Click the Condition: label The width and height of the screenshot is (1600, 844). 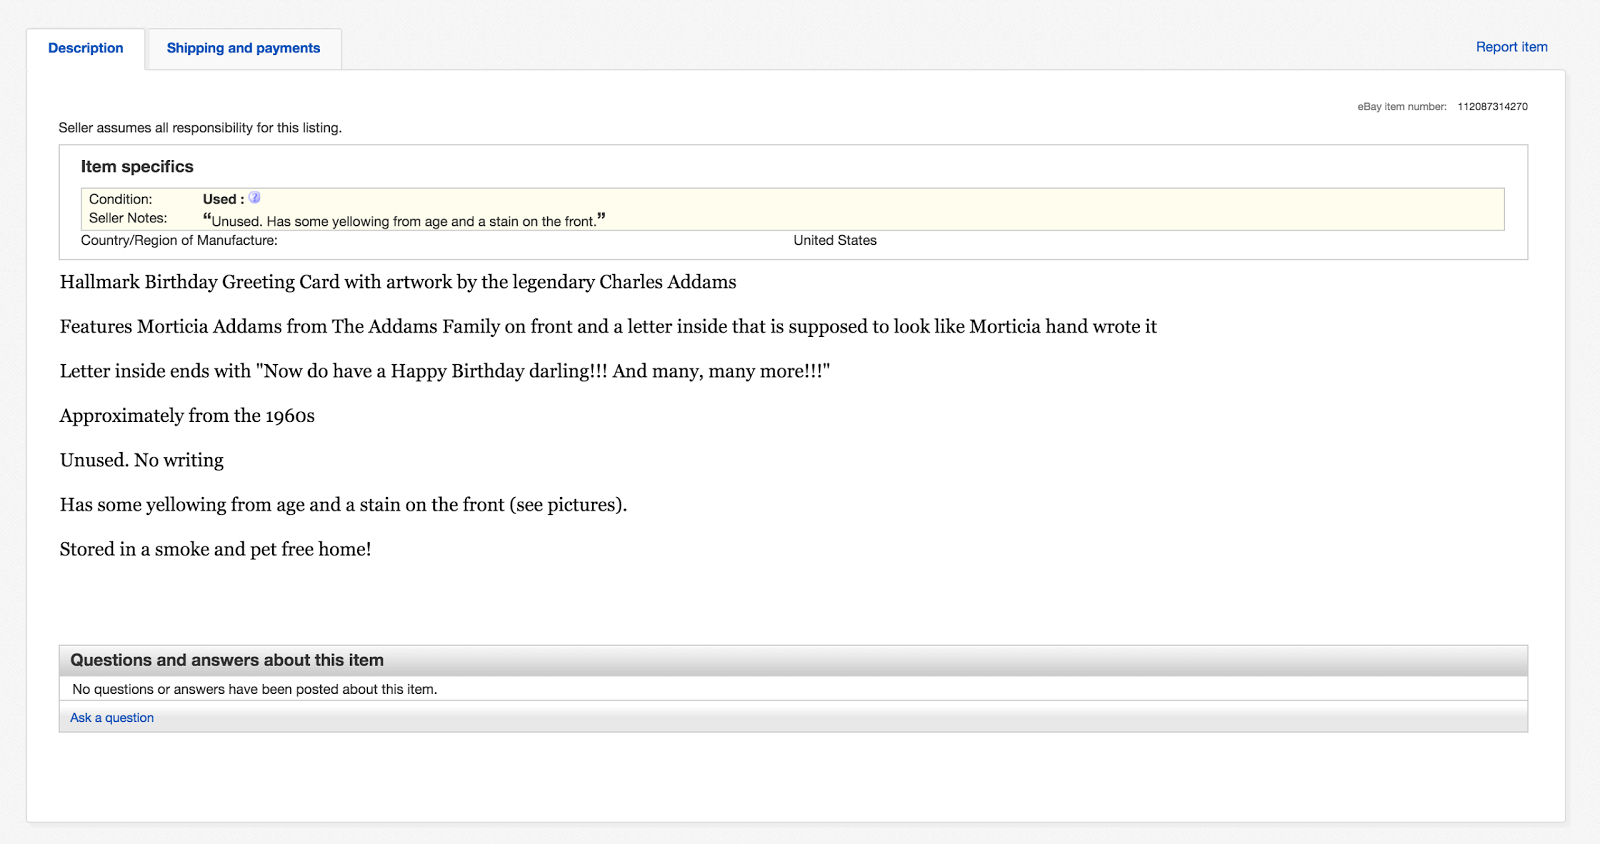(x=121, y=199)
